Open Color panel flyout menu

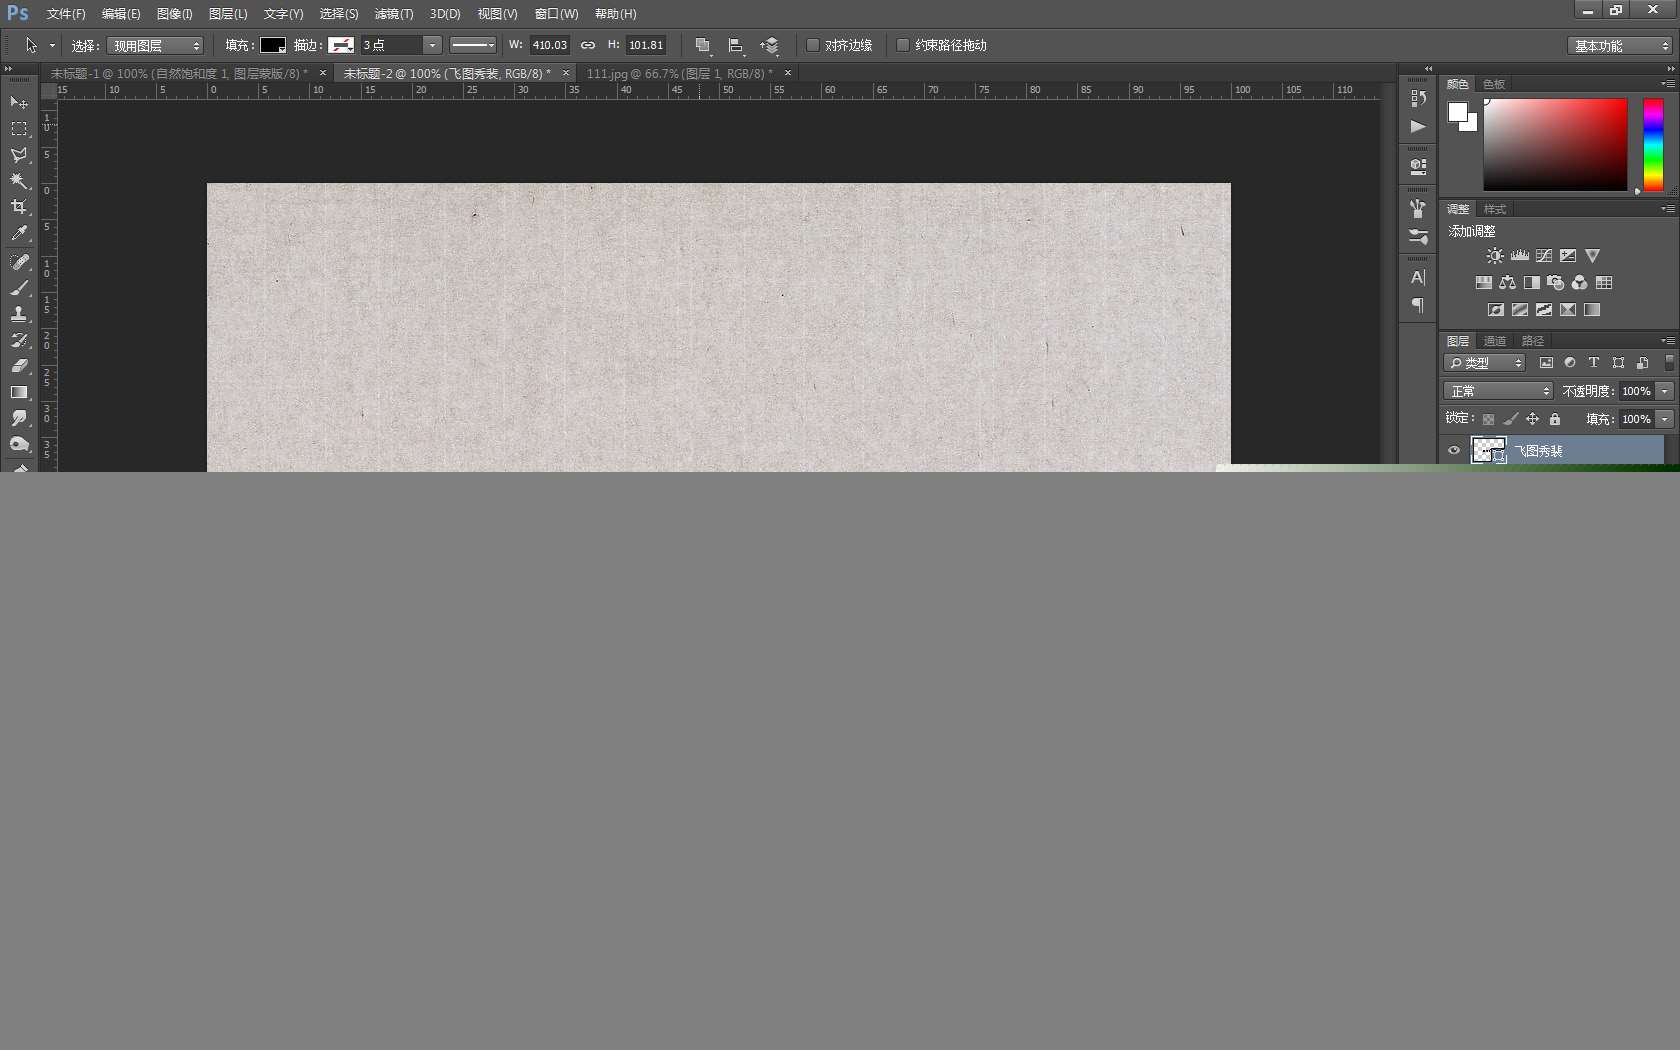[x=1668, y=84]
